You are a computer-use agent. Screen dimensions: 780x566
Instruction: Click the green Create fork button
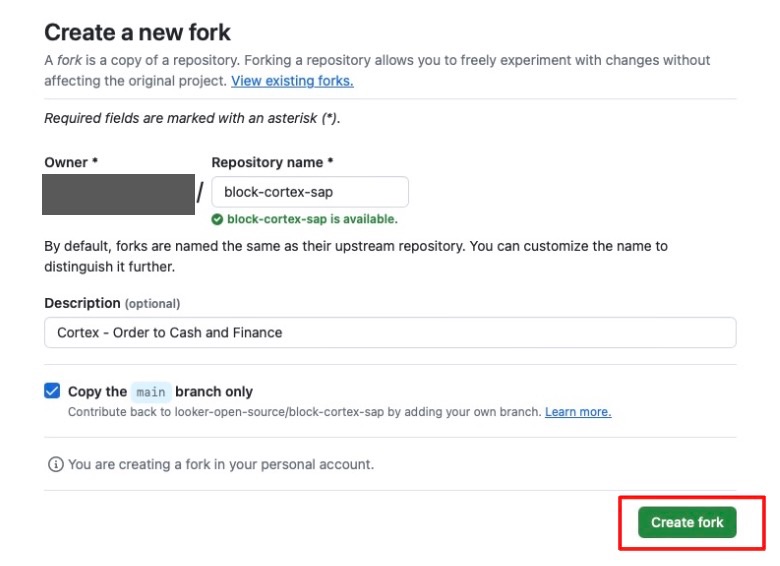(687, 522)
